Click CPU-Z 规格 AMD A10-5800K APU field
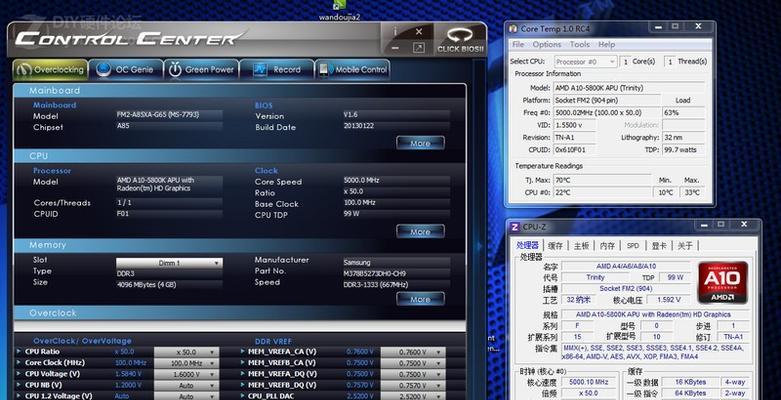The image size is (781, 400). [653, 315]
